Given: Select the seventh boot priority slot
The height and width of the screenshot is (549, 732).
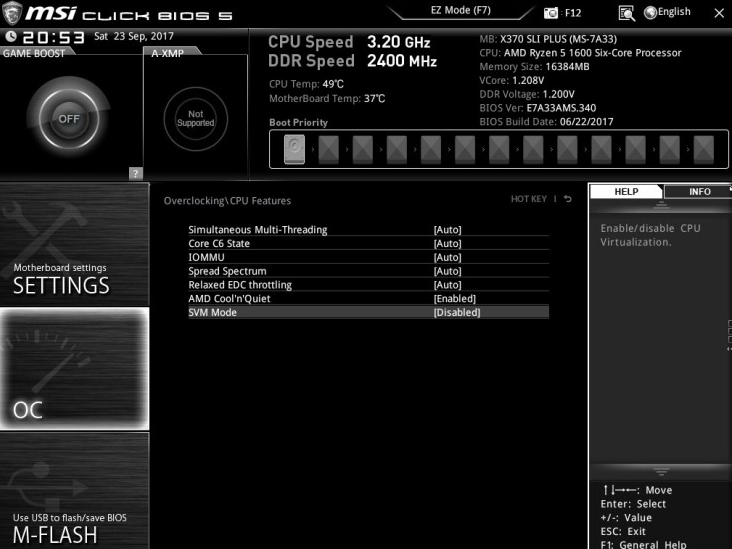Looking at the screenshot, I should pos(499,149).
